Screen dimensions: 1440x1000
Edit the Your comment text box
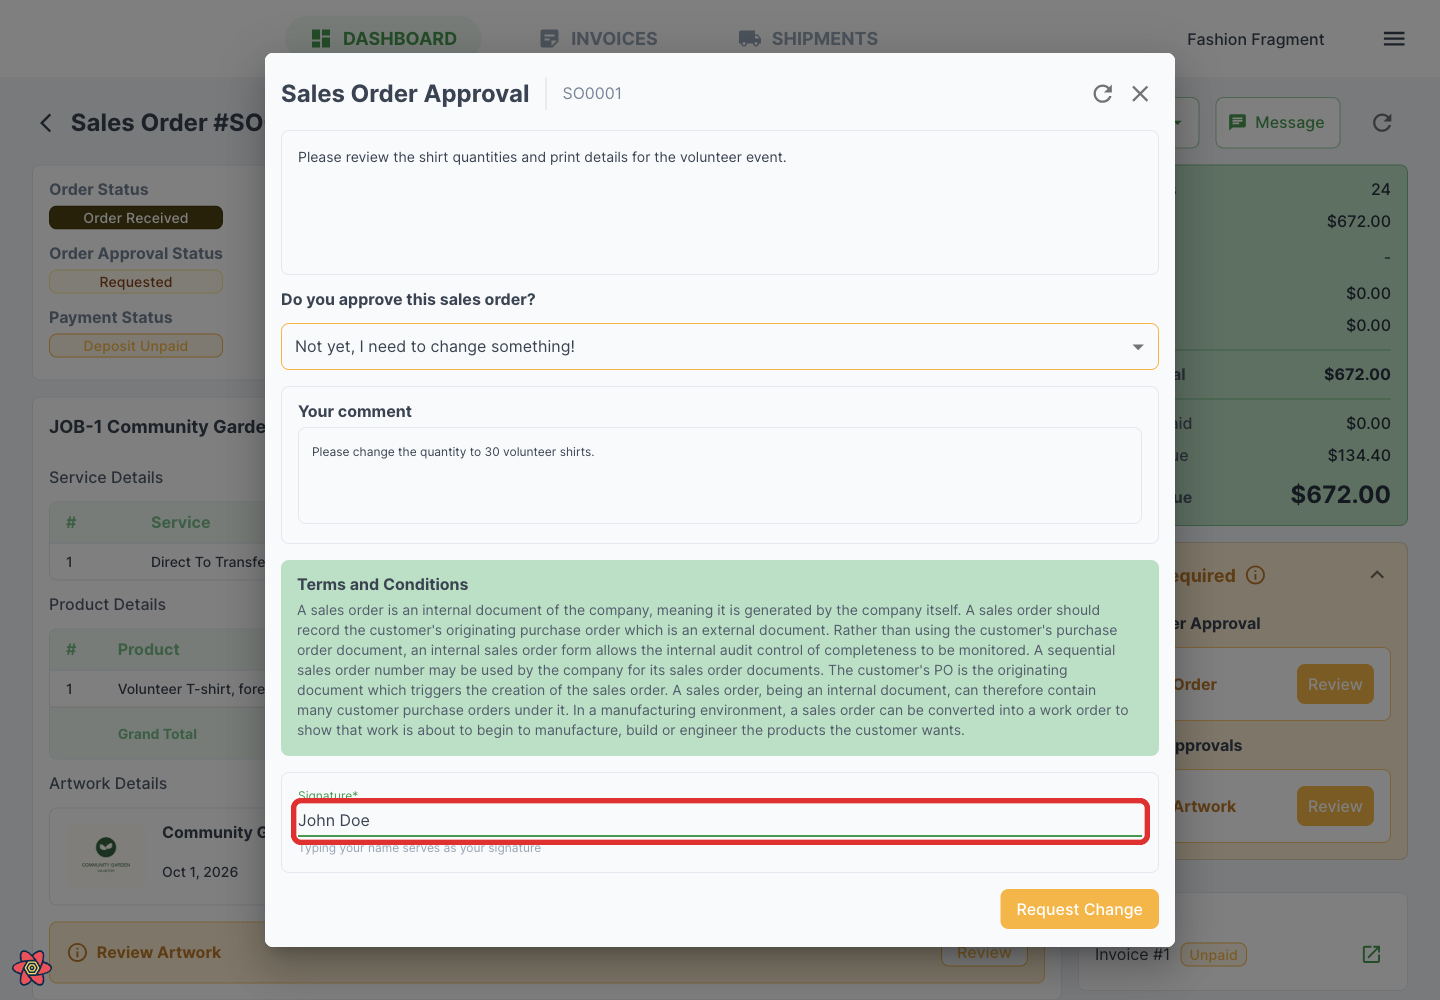click(720, 476)
